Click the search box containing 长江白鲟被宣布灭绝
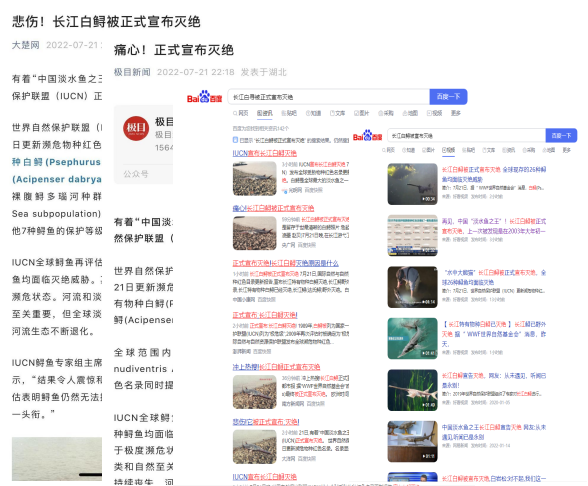Image resolution: width=588 pixels, height=486 pixels. [466, 136]
